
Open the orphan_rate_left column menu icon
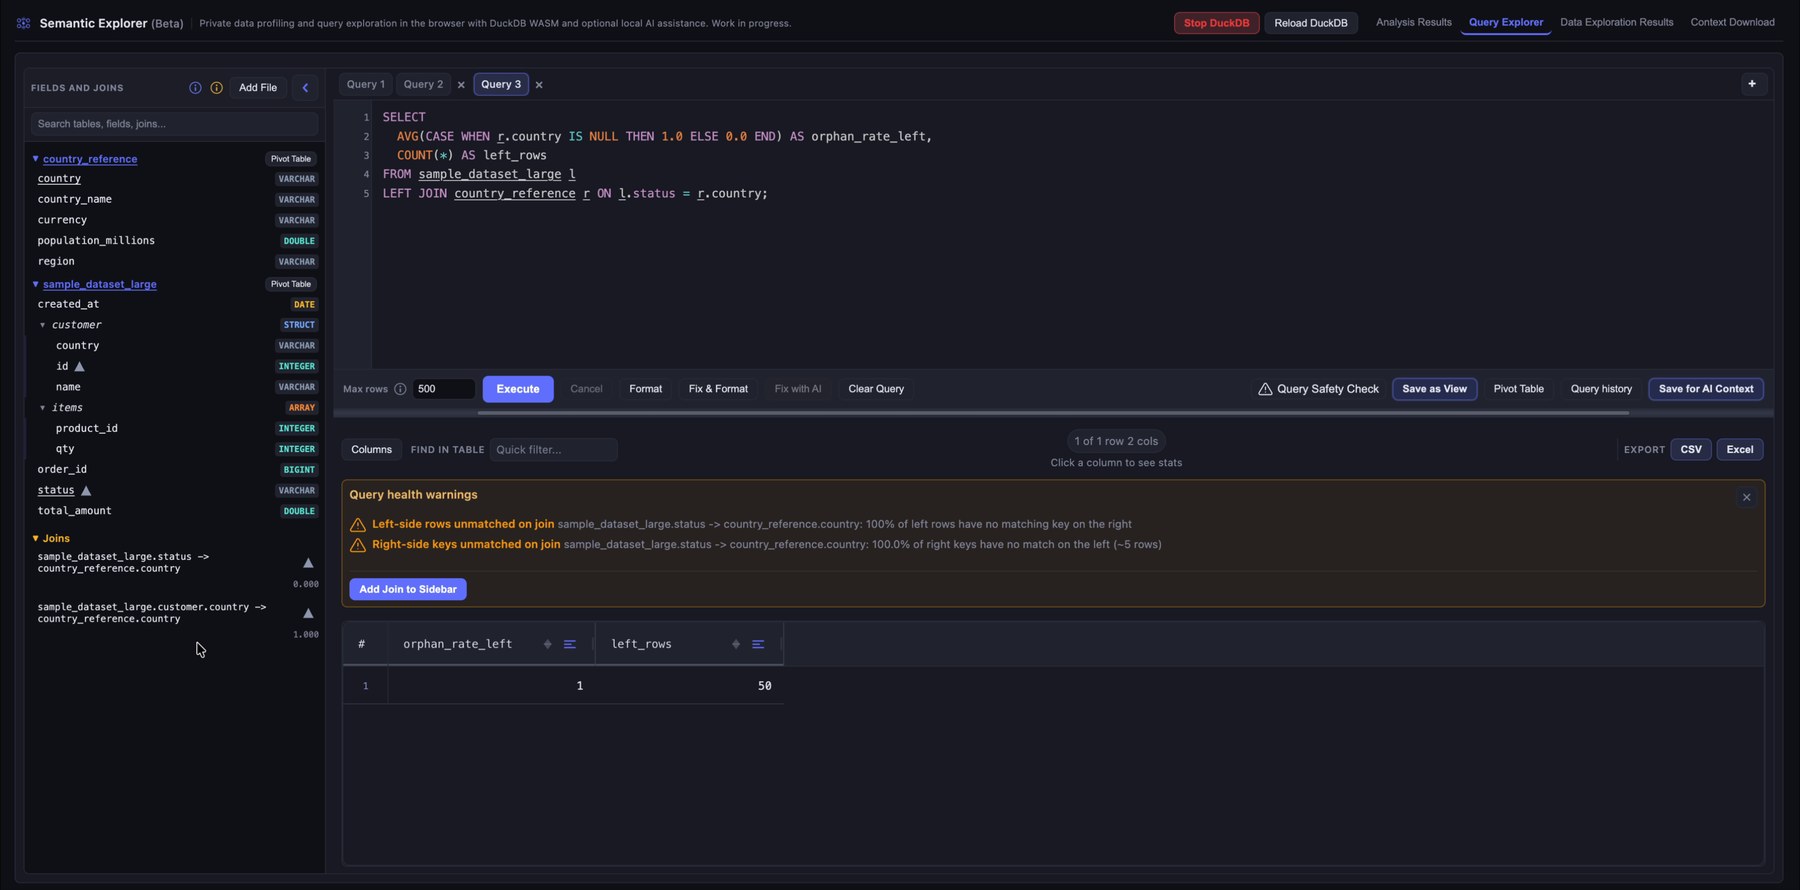pyautogui.click(x=570, y=644)
